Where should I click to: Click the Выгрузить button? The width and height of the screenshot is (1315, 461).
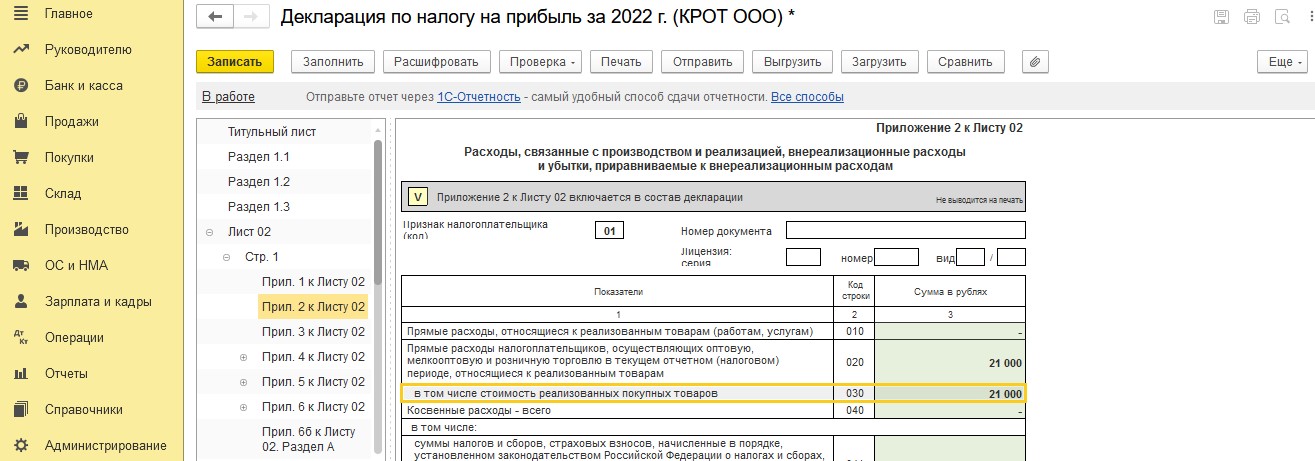click(x=792, y=61)
